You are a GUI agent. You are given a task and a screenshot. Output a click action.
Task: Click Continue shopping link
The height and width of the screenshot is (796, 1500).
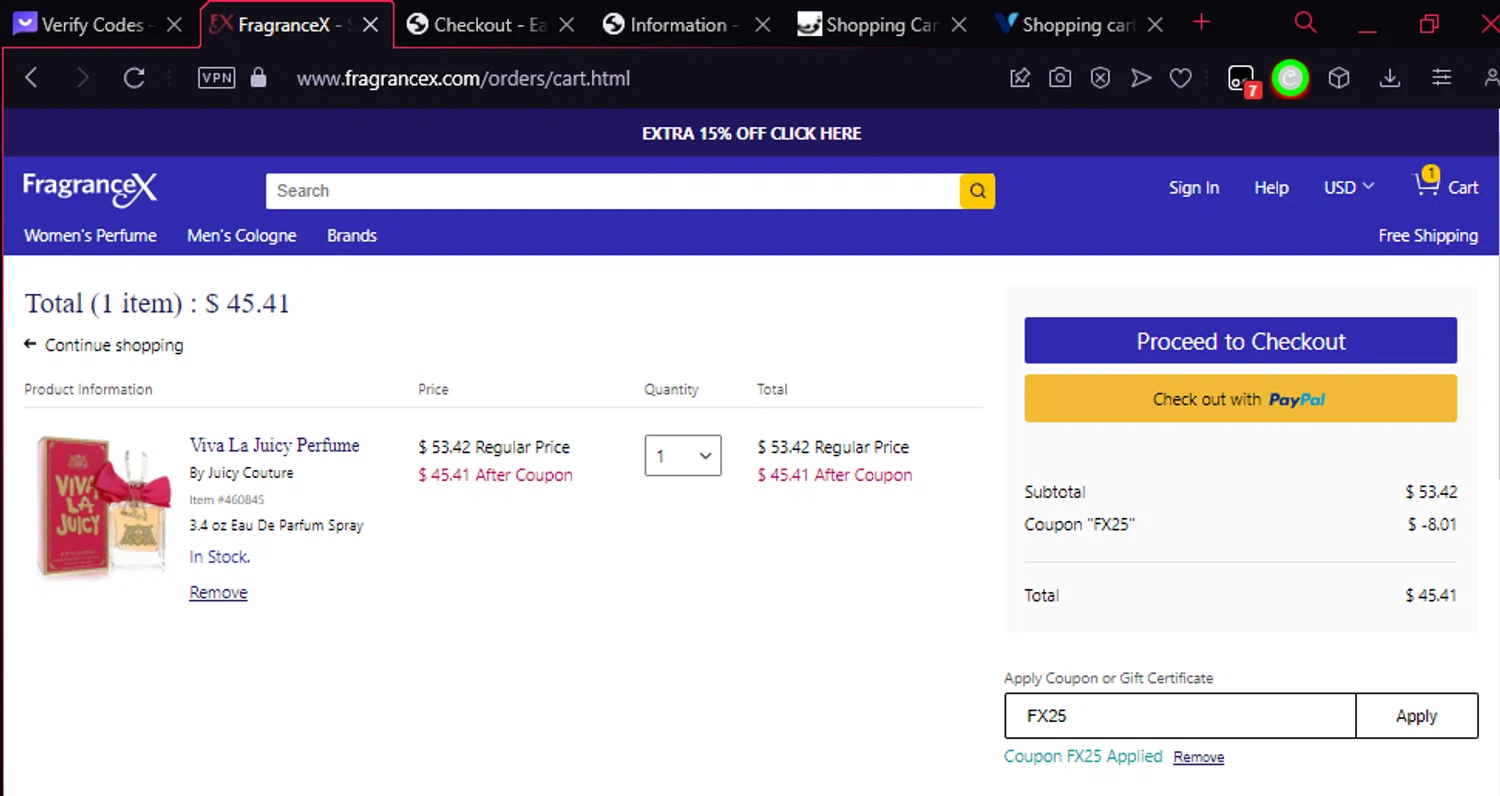click(x=104, y=345)
